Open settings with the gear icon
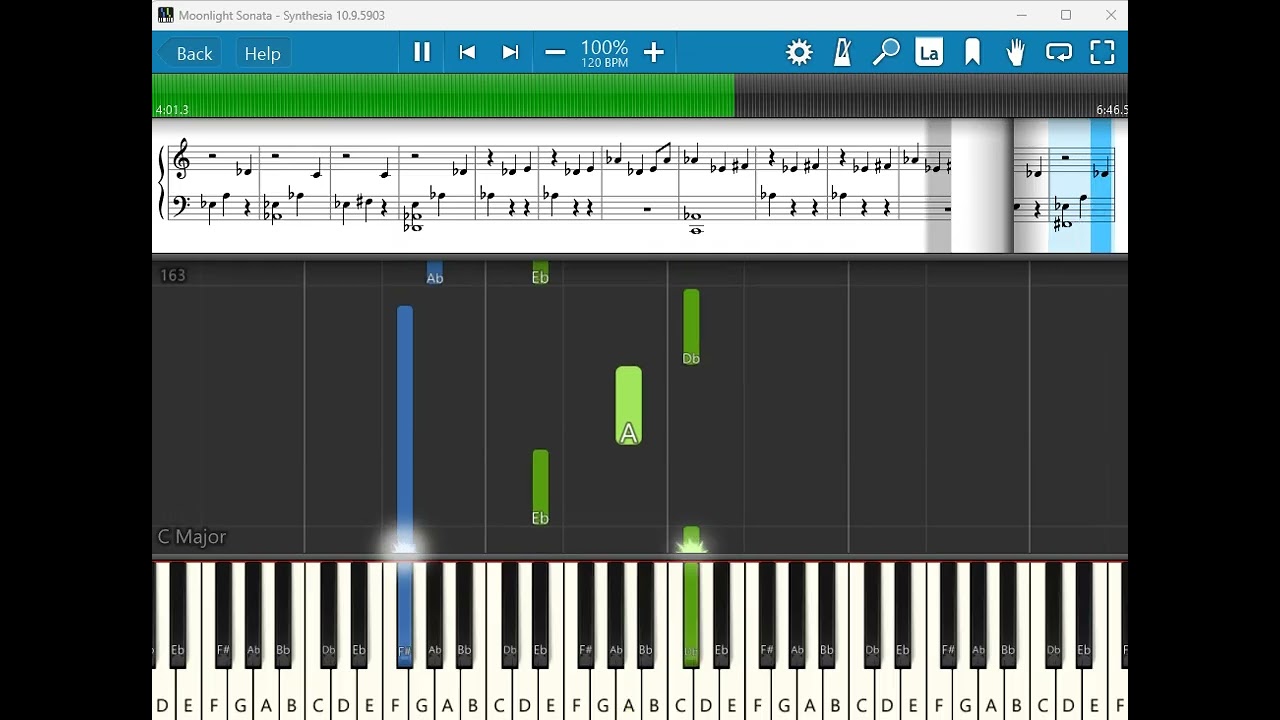Screen dimensions: 1280x720 799,53
